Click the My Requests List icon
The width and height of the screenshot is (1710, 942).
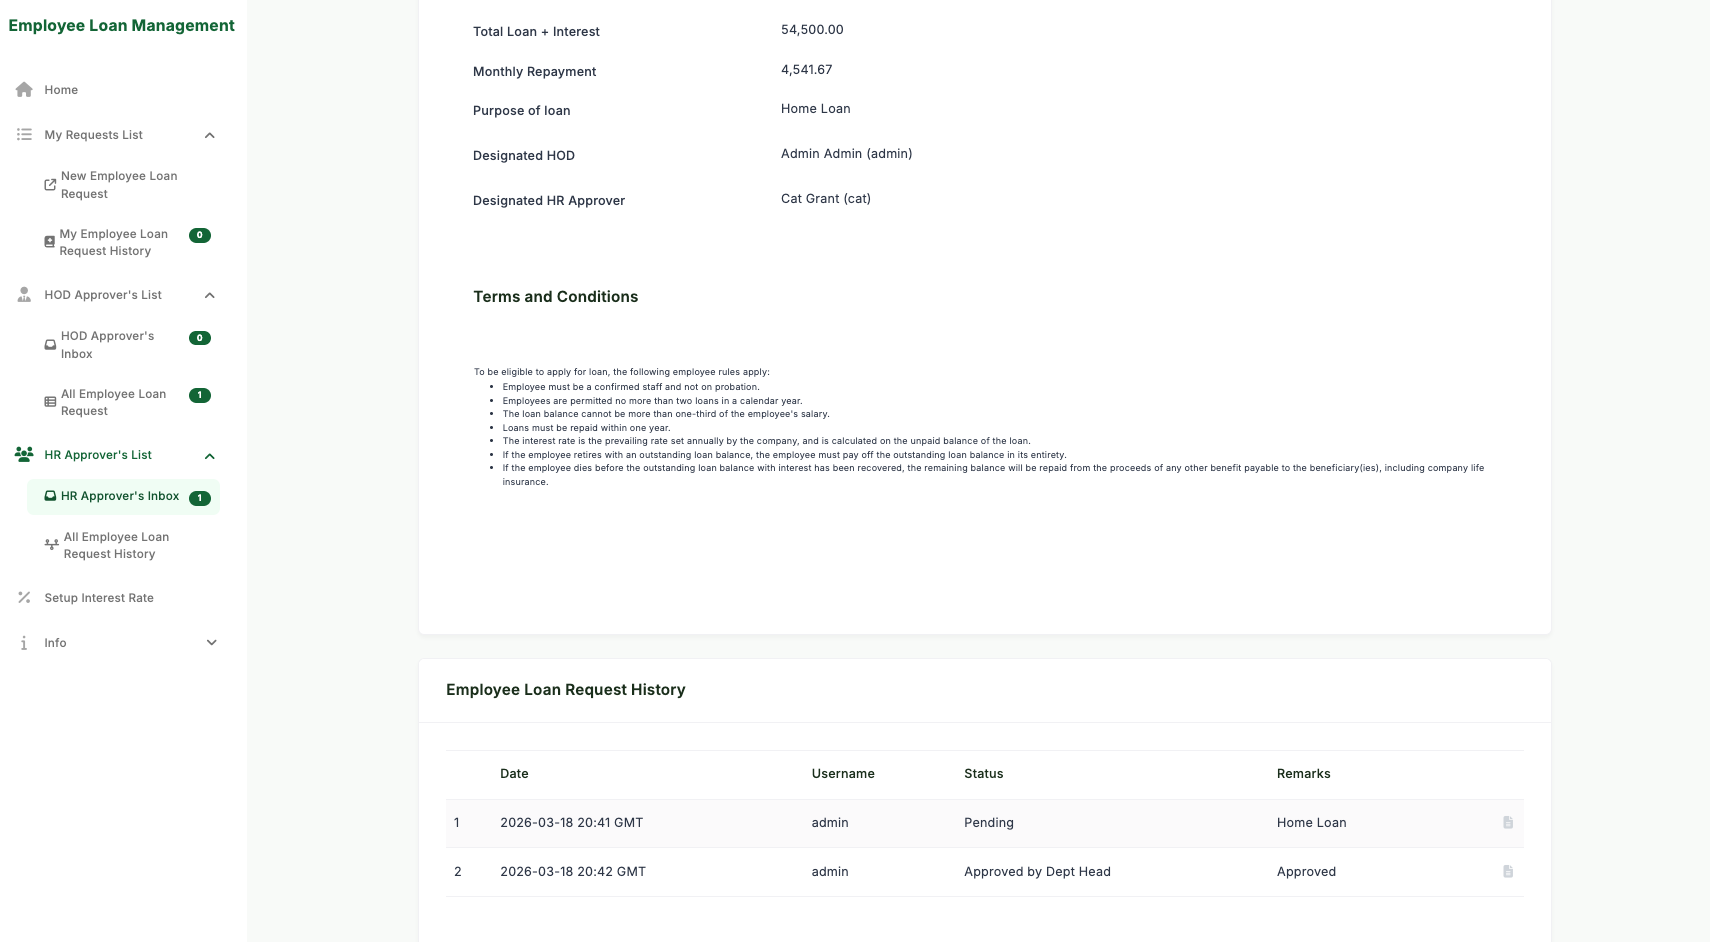[x=24, y=135]
